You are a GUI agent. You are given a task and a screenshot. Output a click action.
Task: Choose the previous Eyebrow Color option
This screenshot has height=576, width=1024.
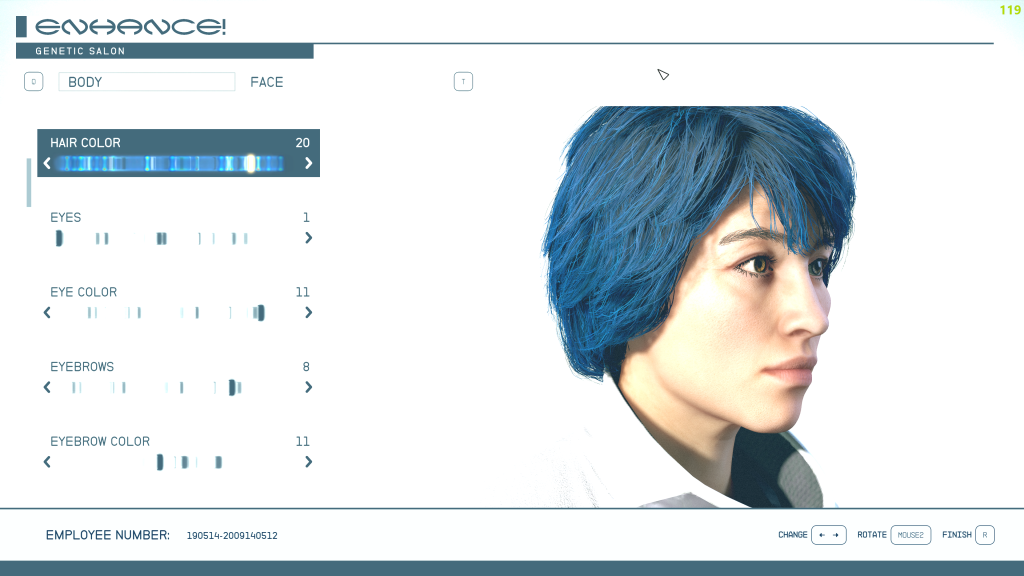coord(47,462)
